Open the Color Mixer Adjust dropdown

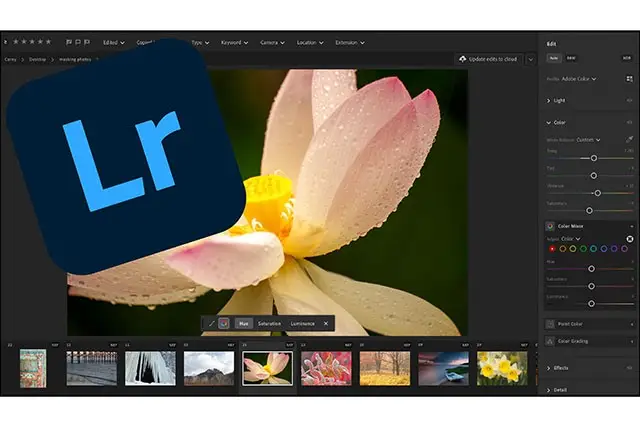click(x=571, y=239)
